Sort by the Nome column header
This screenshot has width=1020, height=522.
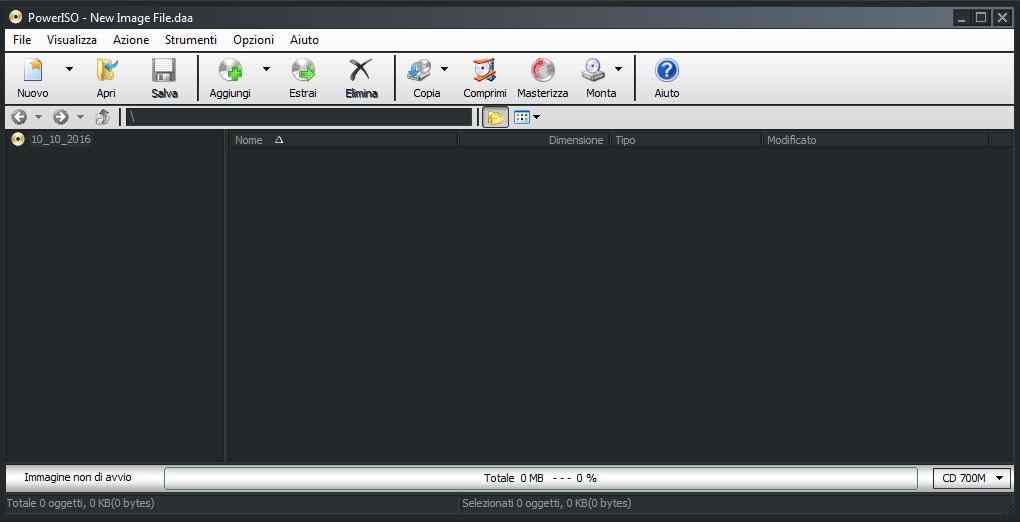(x=343, y=140)
